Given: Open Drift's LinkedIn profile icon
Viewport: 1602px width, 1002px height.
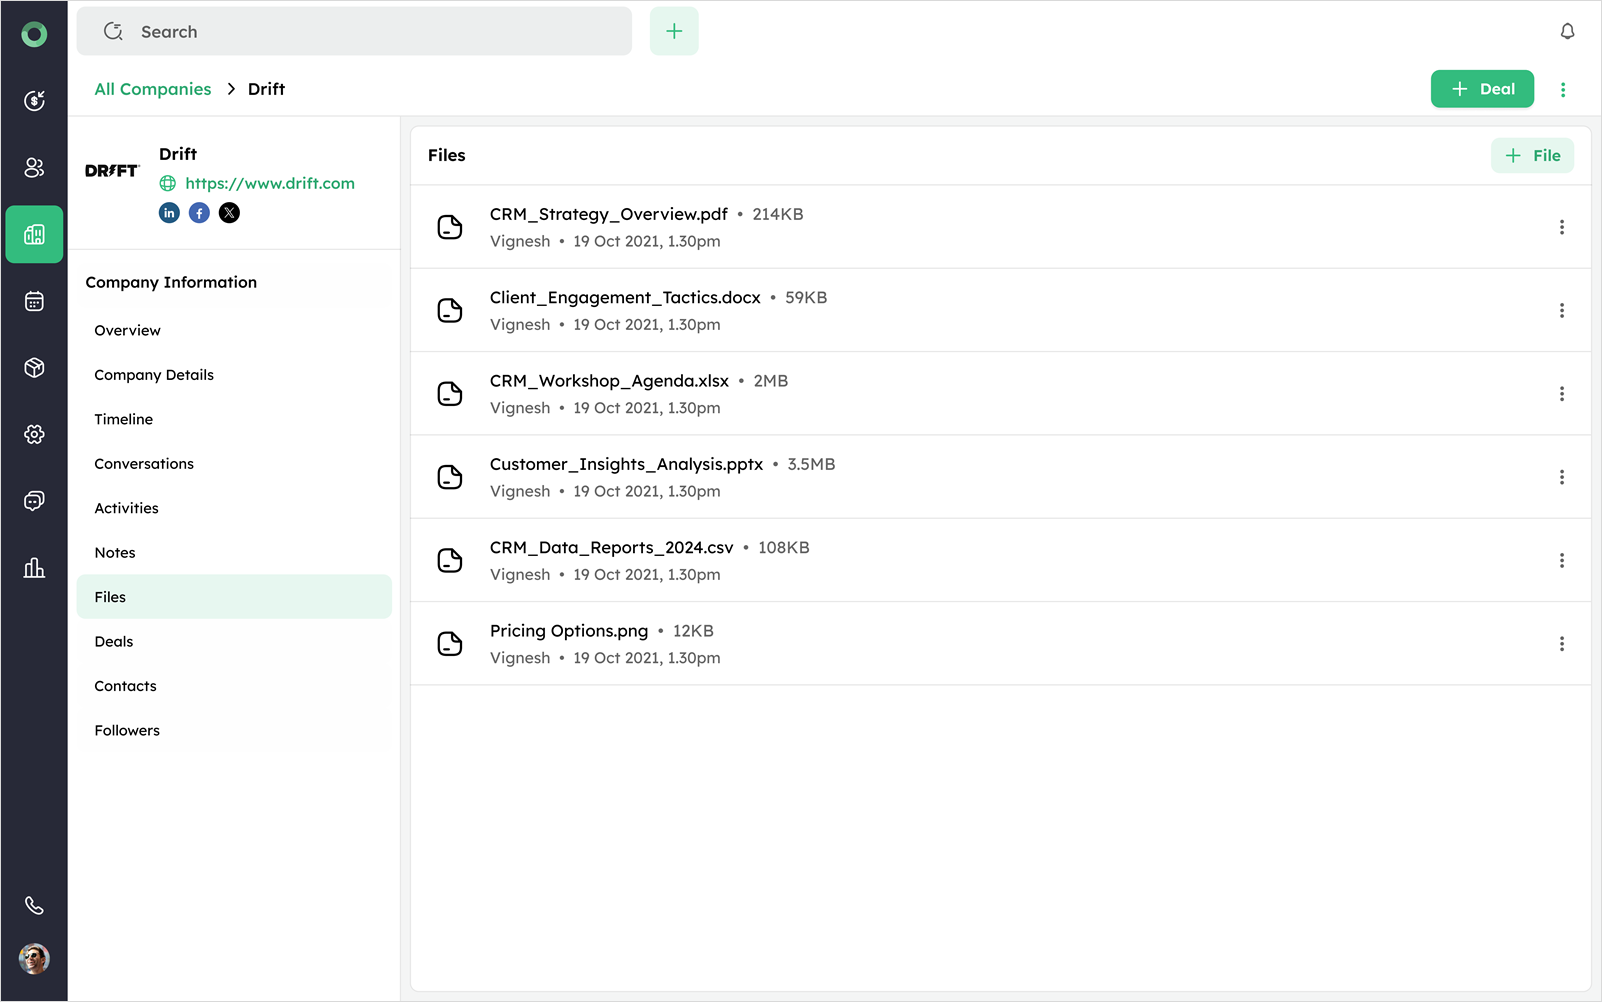Looking at the screenshot, I should click(169, 213).
